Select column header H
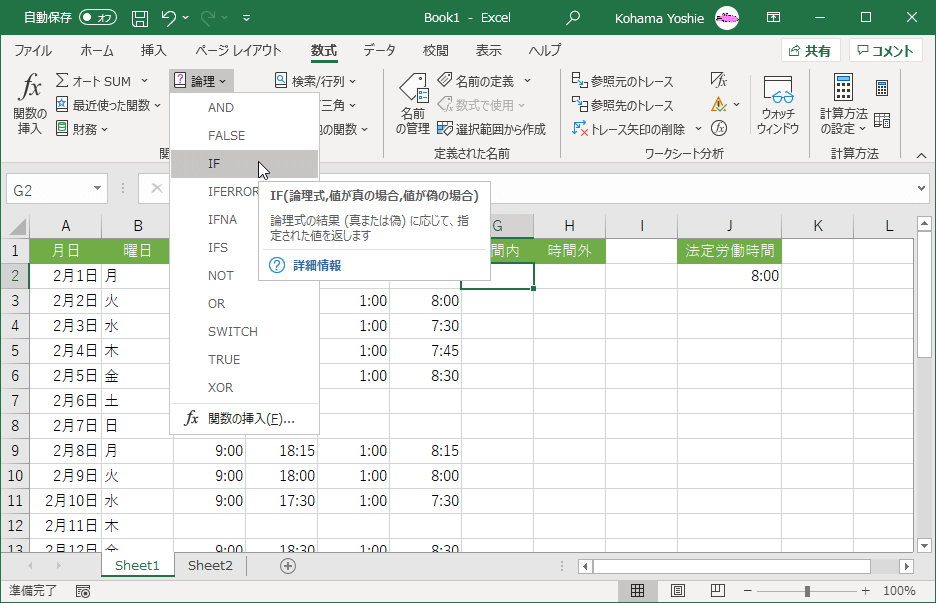Viewport: 936px width, 603px height. click(569, 226)
